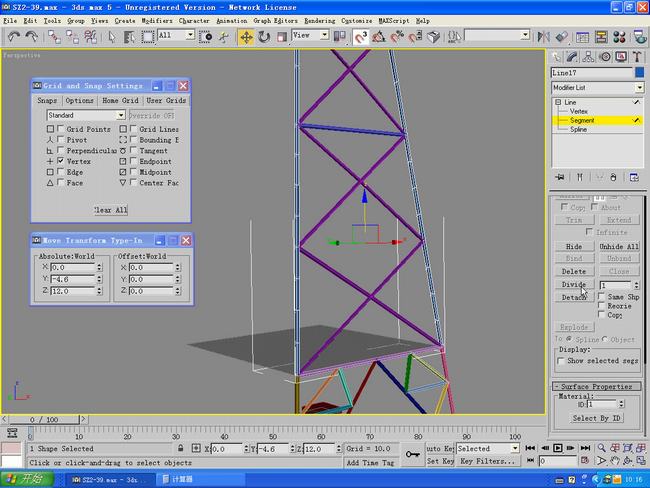Select Vertex sub-object in modifier stack
The image size is (650, 488).
tap(579, 111)
